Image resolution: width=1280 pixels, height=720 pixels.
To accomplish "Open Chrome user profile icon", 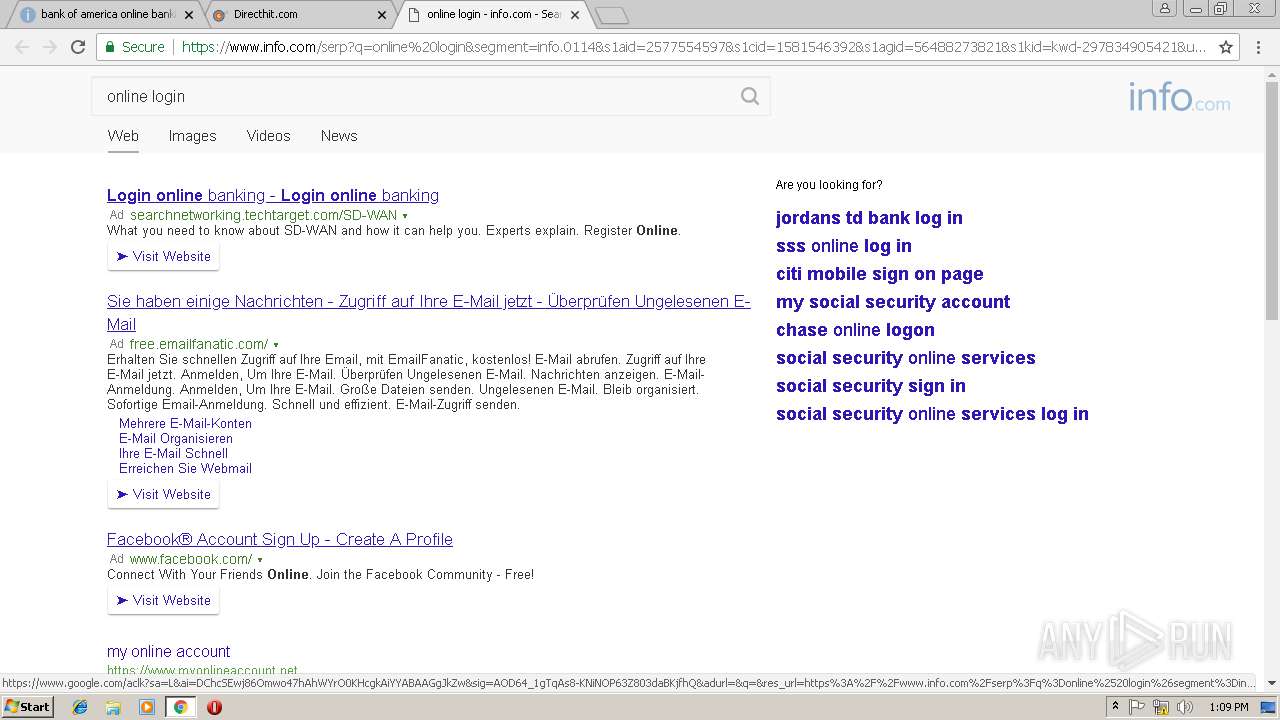I will pyautogui.click(x=1164, y=8).
